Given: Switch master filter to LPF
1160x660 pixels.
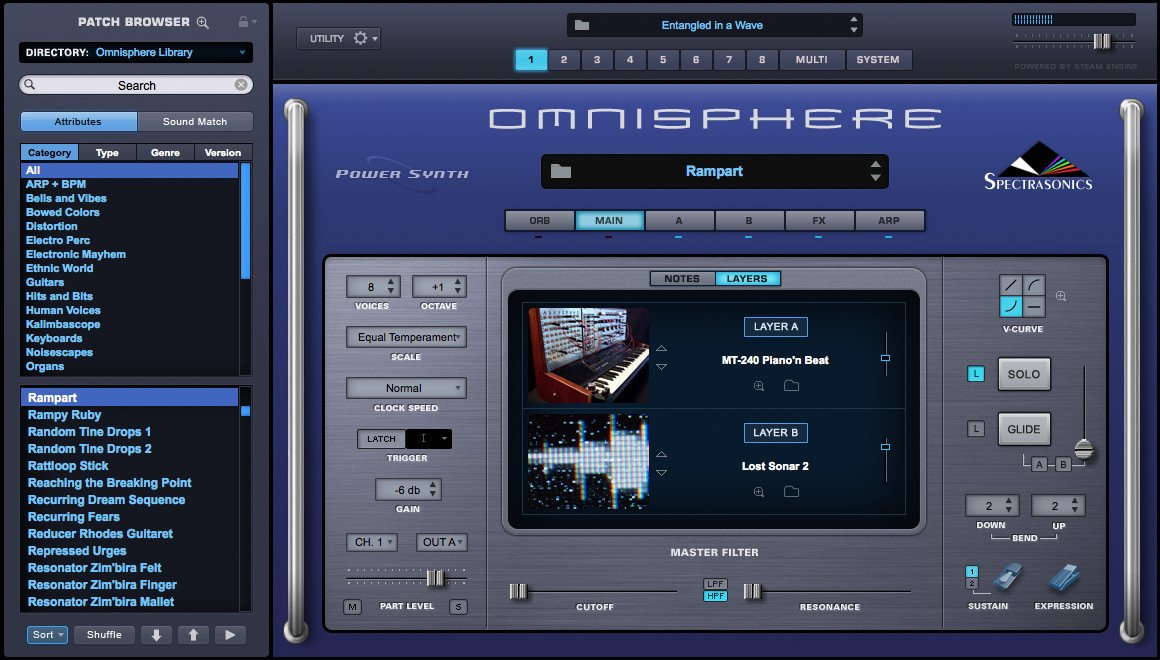Looking at the screenshot, I should [x=715, y=584].
